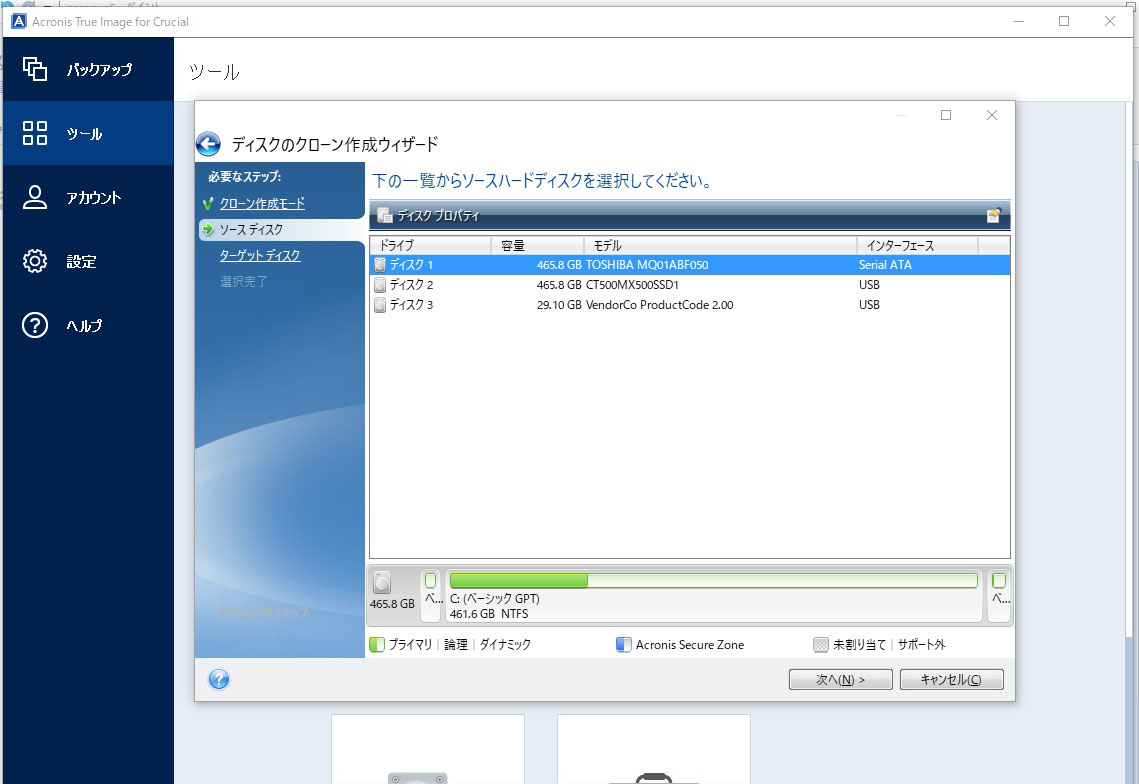Open the 設定 gear icon
1139x784 pixels.
[x=35, y=261]
